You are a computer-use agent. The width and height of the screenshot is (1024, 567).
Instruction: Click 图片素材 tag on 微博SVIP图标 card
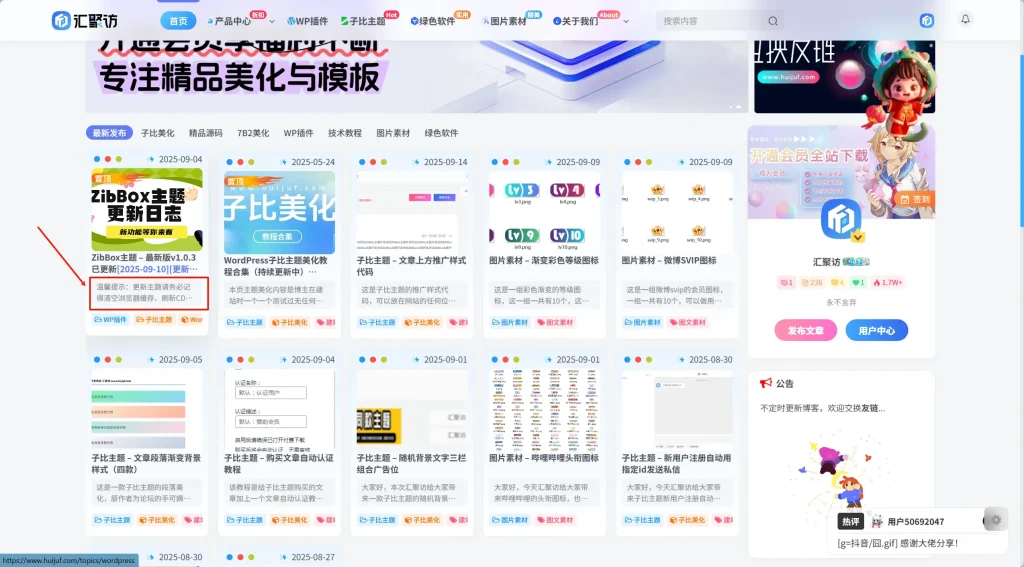pyautogui.click(x=642, y=322)
